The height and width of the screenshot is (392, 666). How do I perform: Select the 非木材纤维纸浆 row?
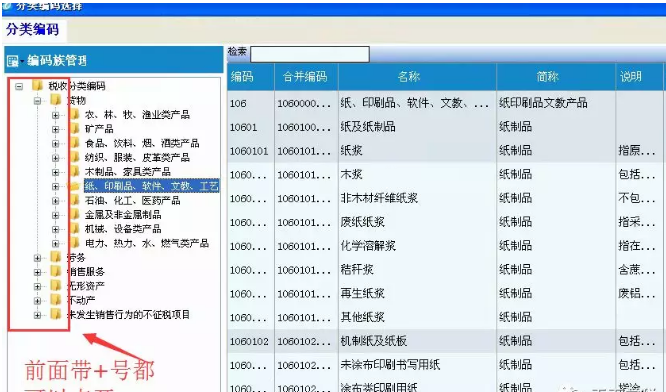tap(446, 198)
